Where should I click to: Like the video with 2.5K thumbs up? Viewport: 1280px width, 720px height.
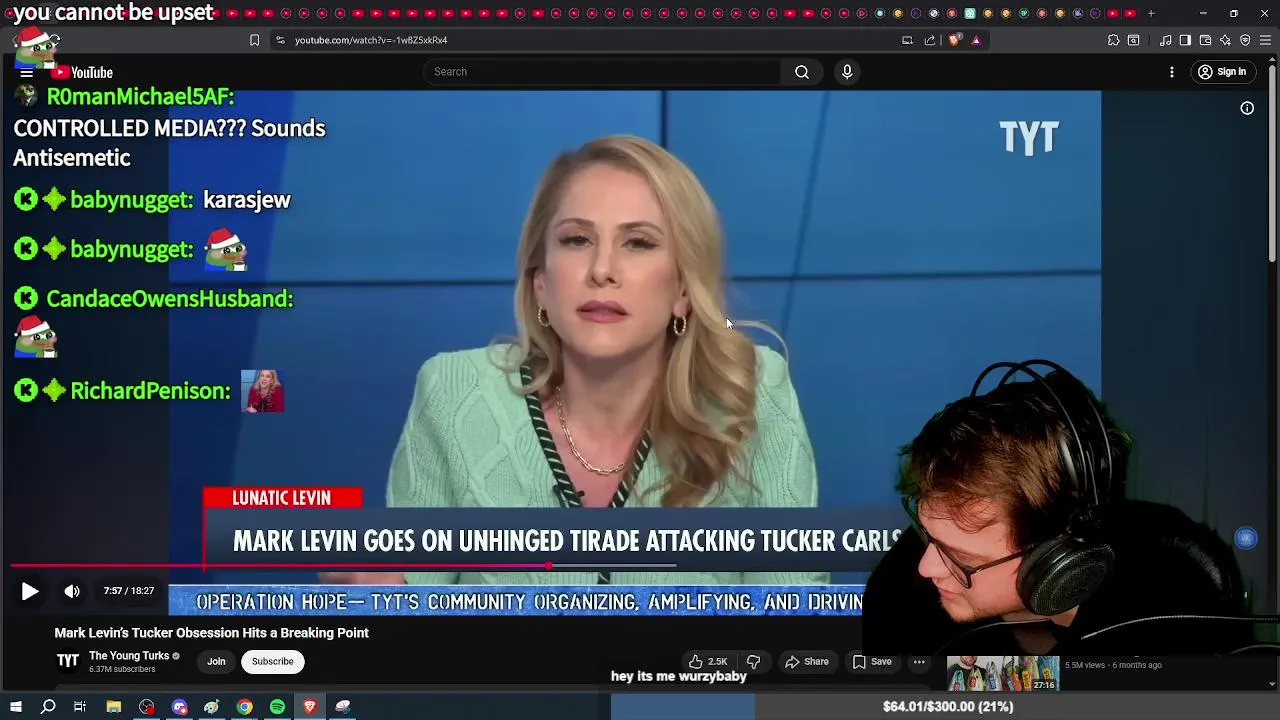708,662
